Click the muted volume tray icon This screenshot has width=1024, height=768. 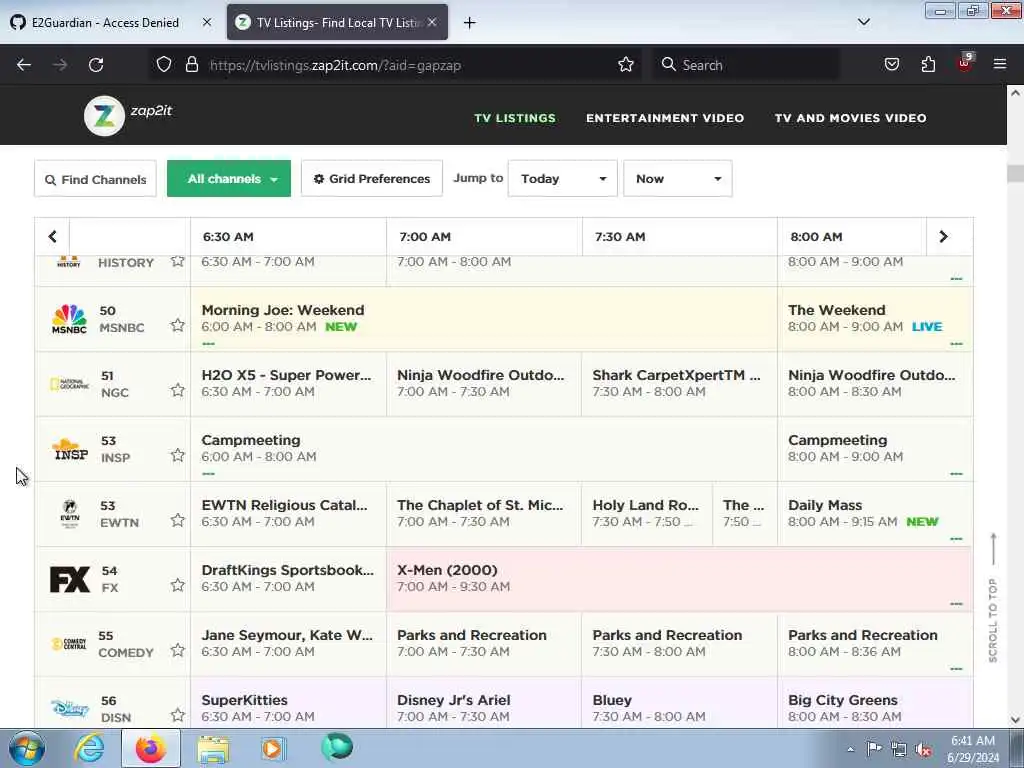[x=923, y=749]
